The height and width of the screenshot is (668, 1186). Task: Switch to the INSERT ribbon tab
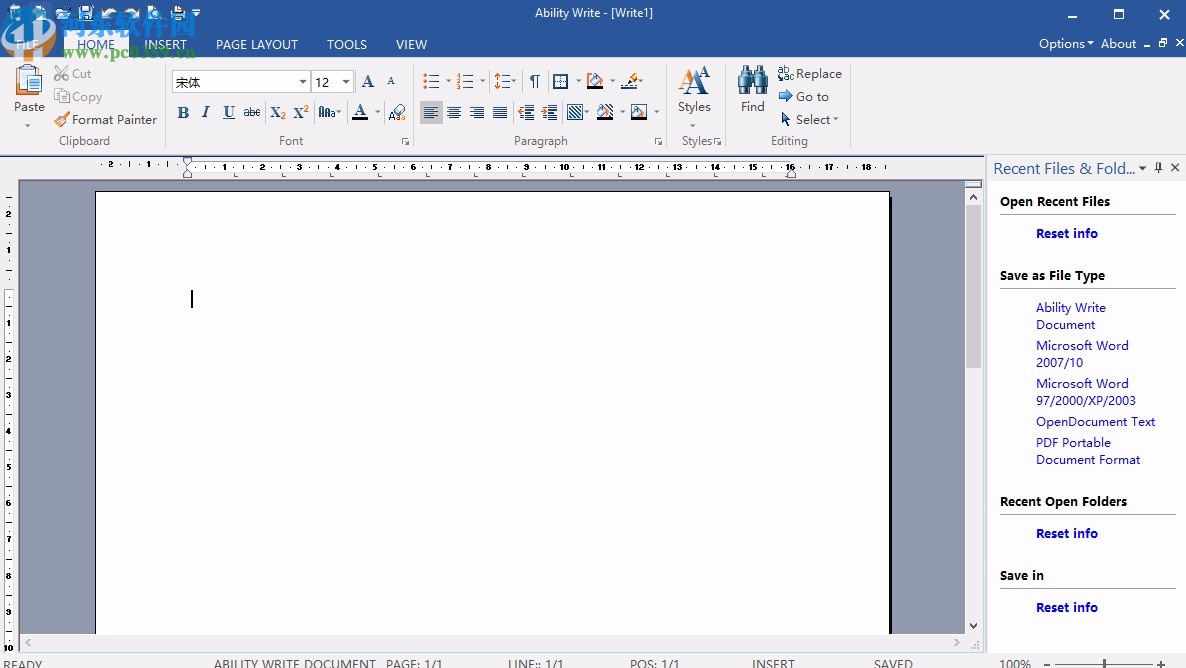[x=165, y=44]
